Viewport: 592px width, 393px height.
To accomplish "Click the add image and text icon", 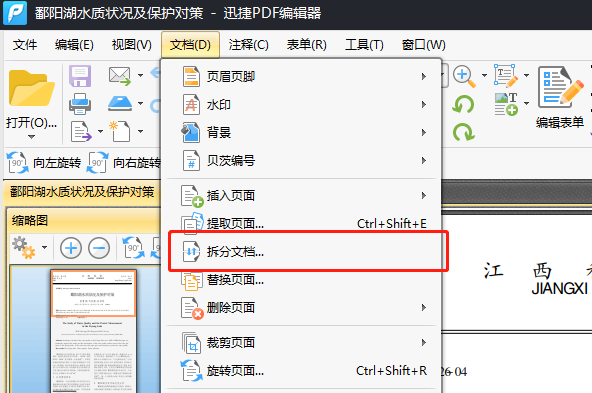I will (x=506, y=104).
